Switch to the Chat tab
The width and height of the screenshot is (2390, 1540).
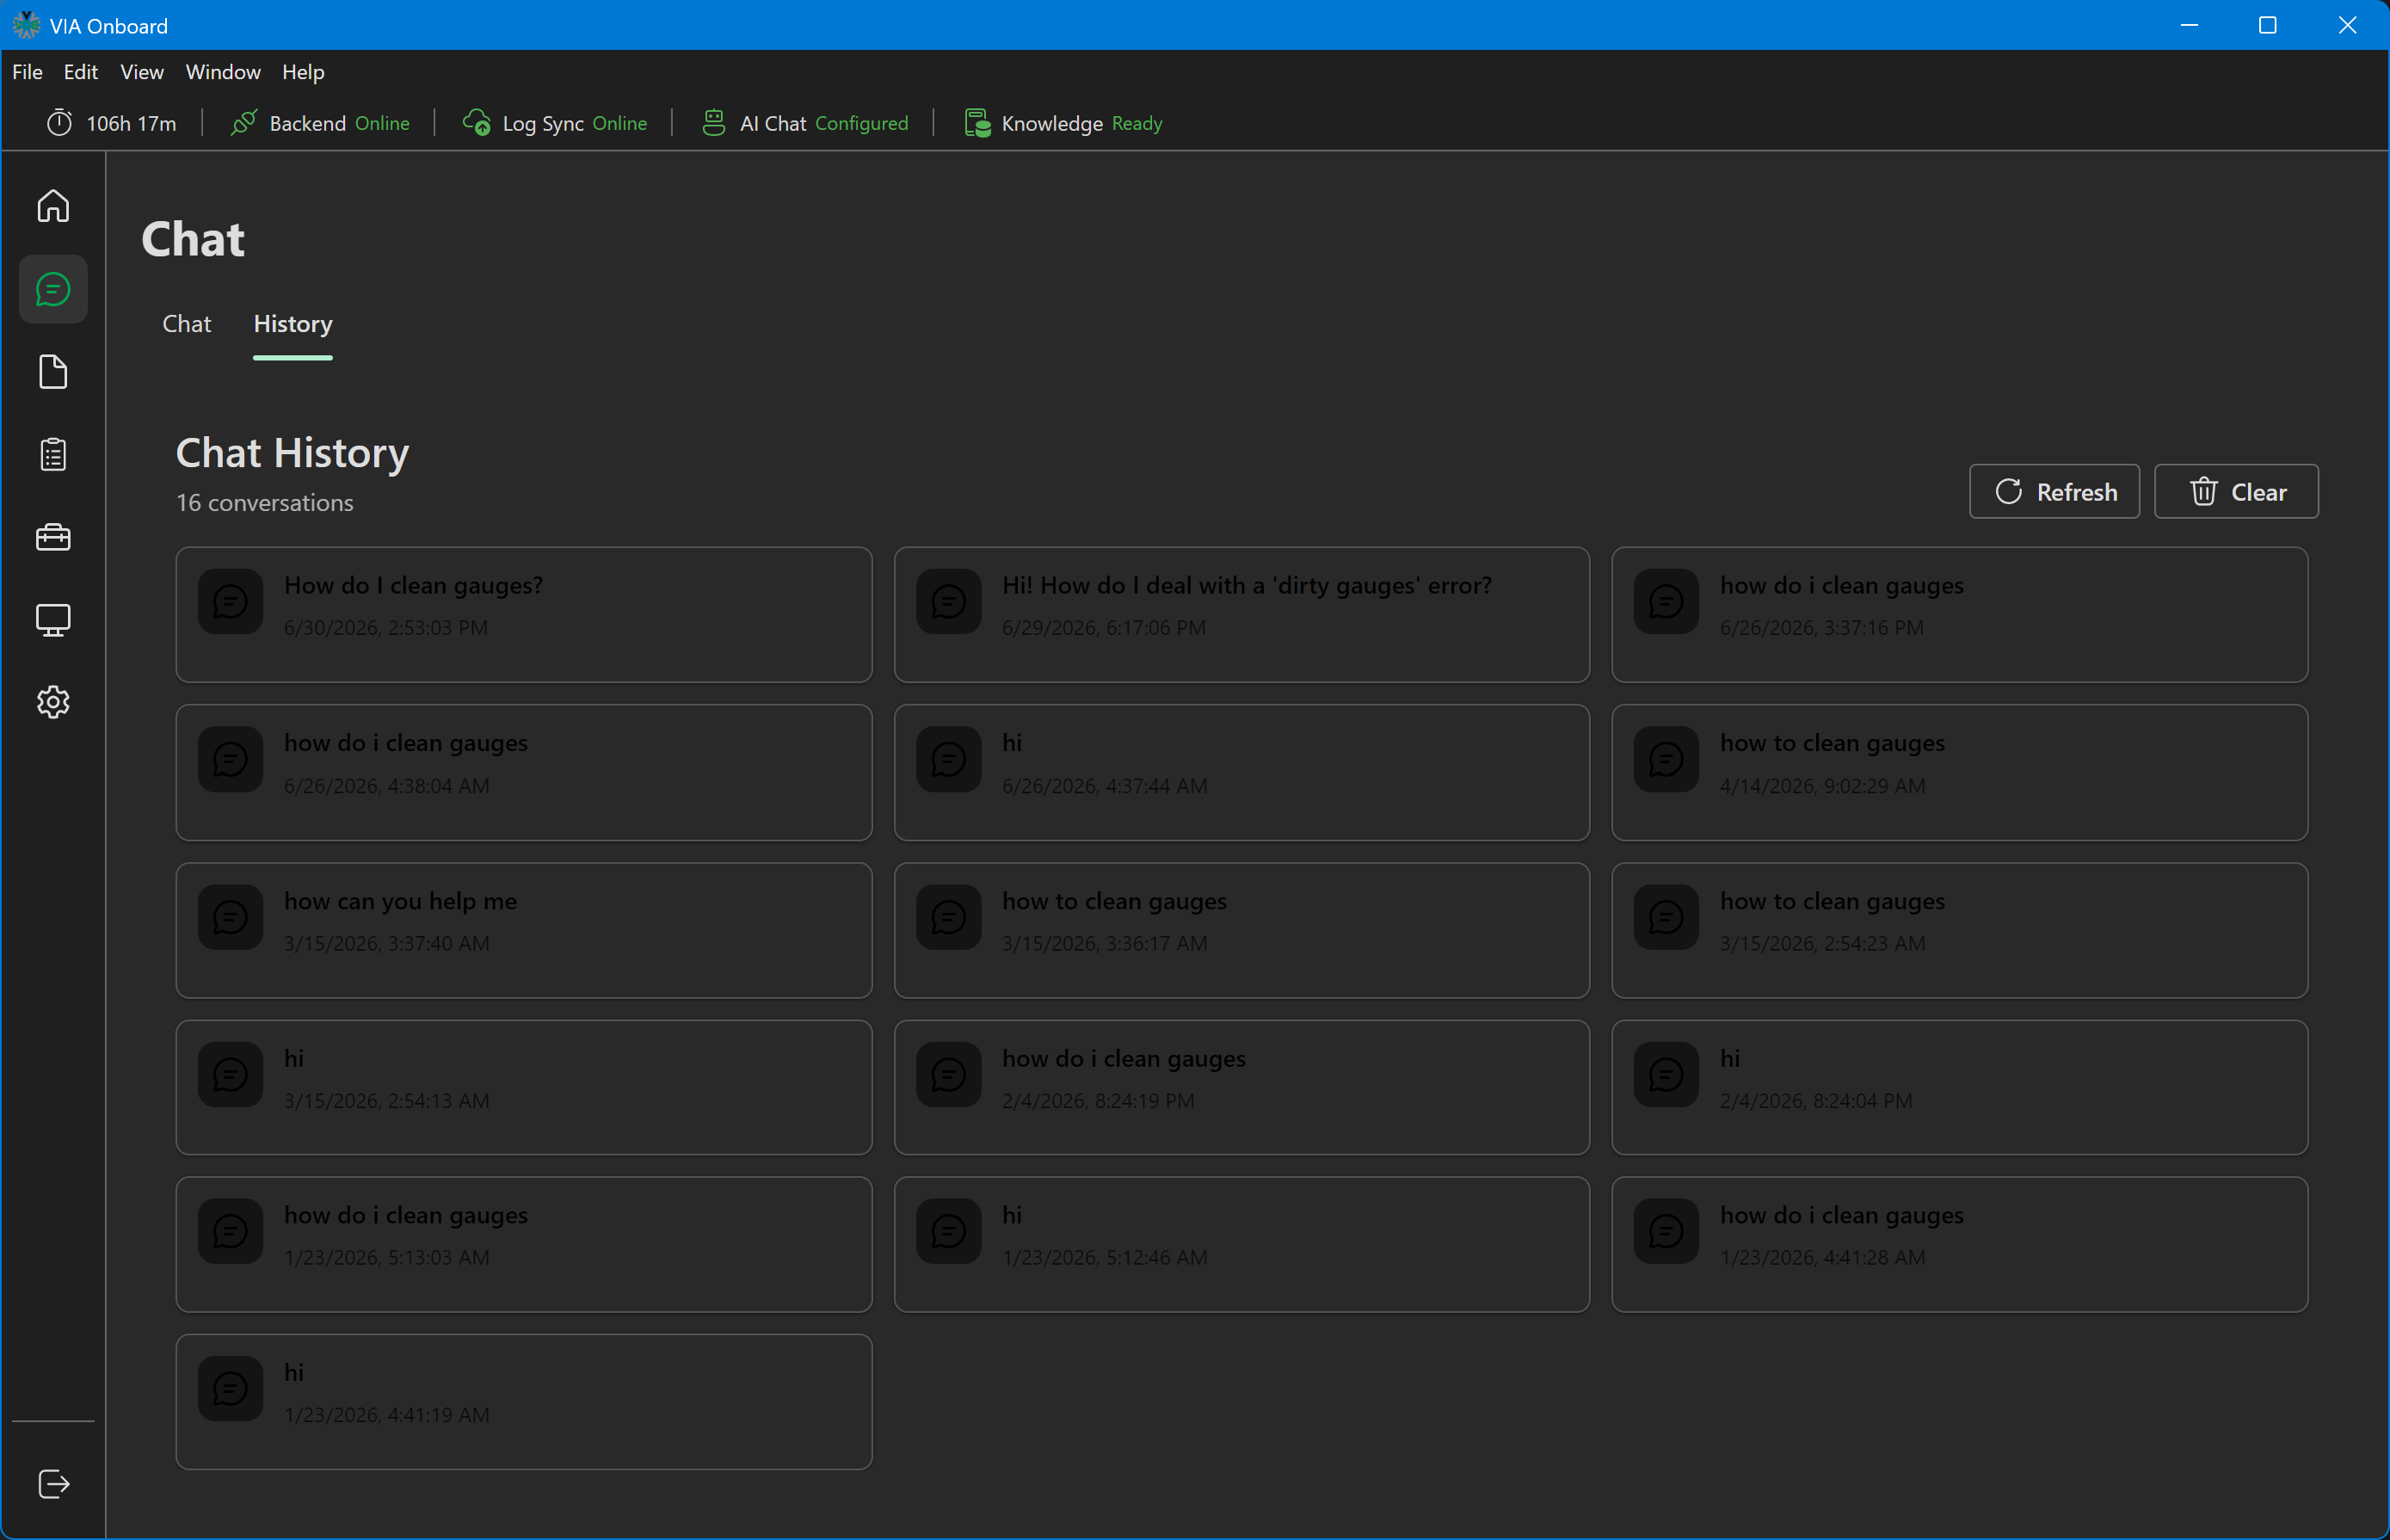(187, 324)
